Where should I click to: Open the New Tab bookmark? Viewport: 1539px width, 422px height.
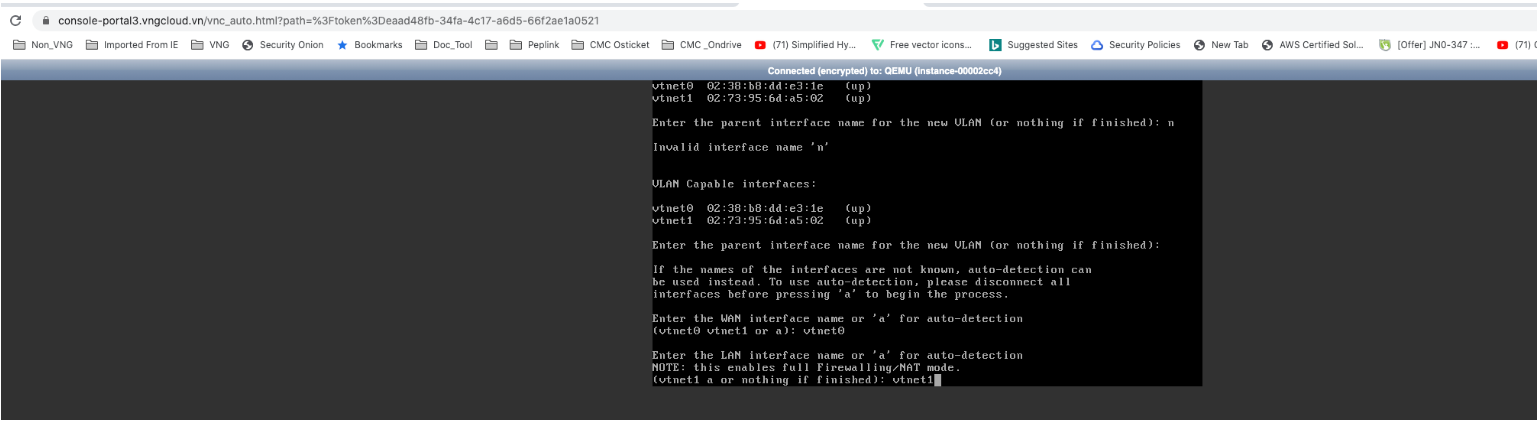coord(1221,45)
